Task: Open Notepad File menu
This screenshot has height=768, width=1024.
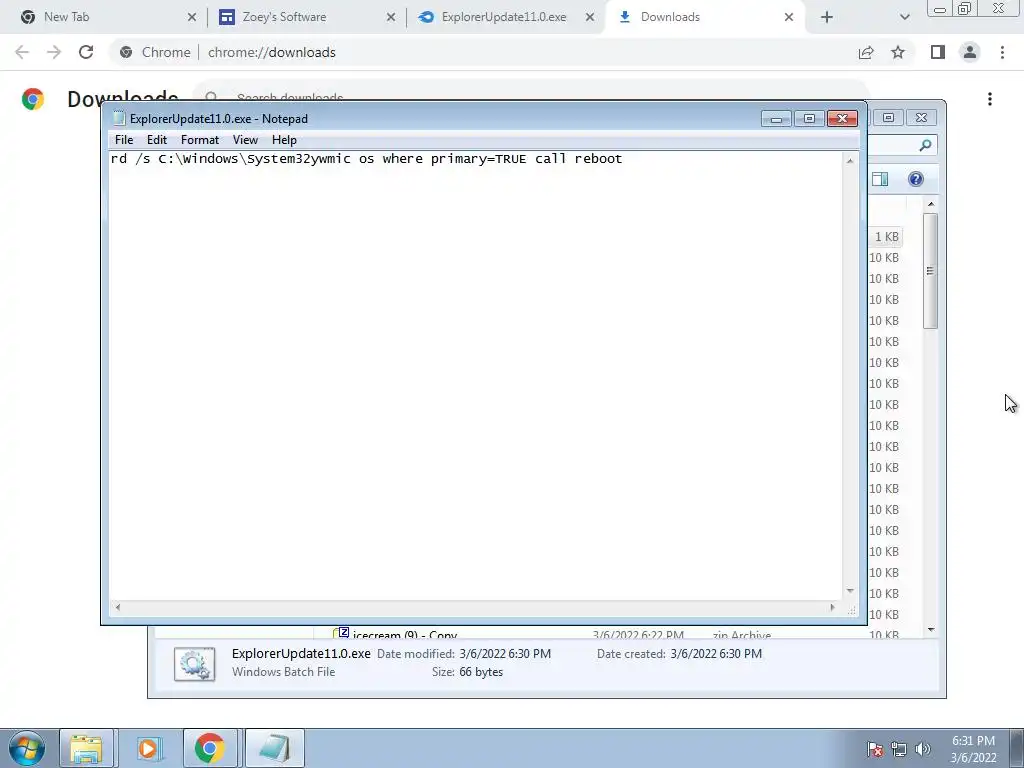Action: [x=123, y=140]
